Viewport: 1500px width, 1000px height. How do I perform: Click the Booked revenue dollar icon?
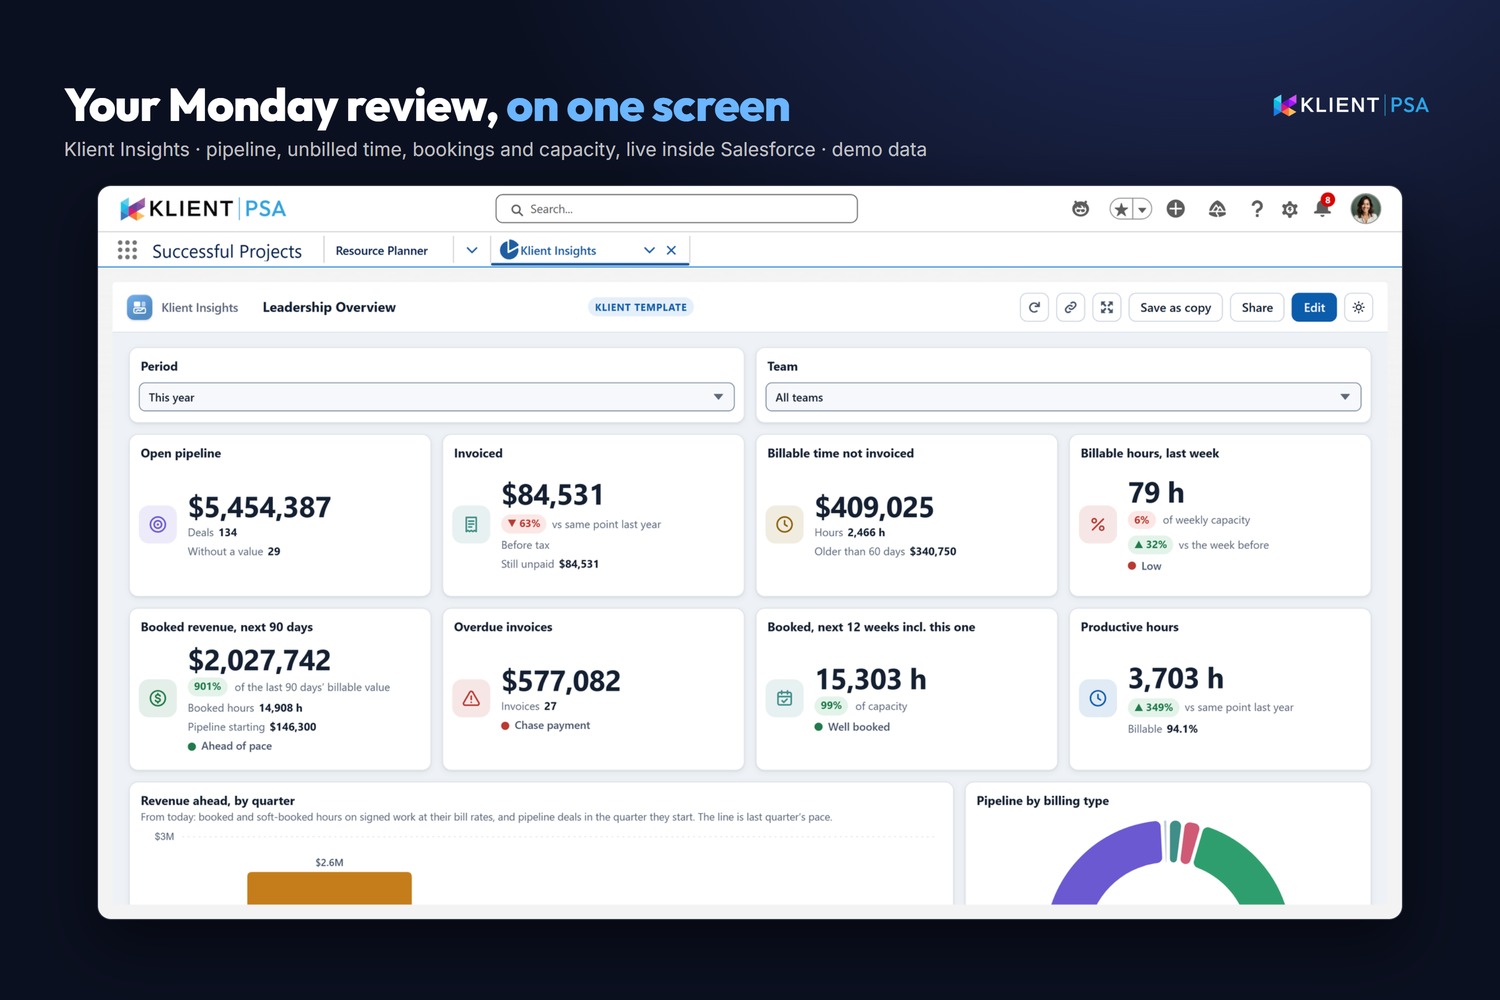(x=158, y=698)
